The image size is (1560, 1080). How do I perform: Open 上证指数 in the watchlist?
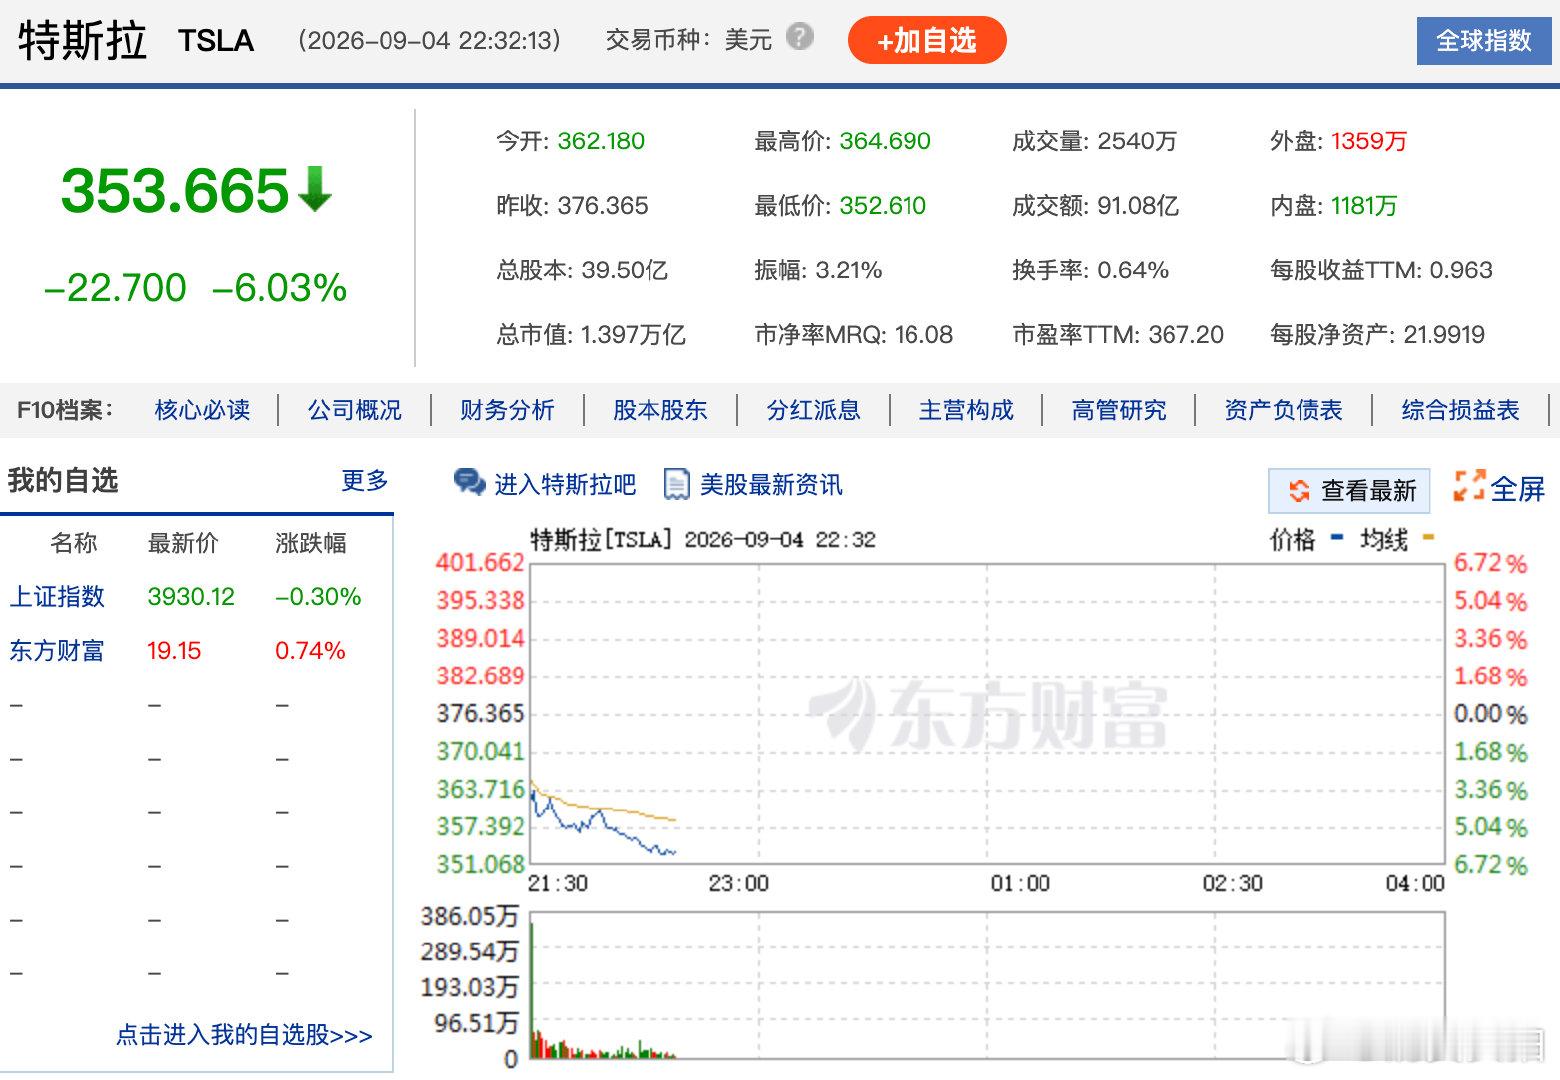[57, 597]
